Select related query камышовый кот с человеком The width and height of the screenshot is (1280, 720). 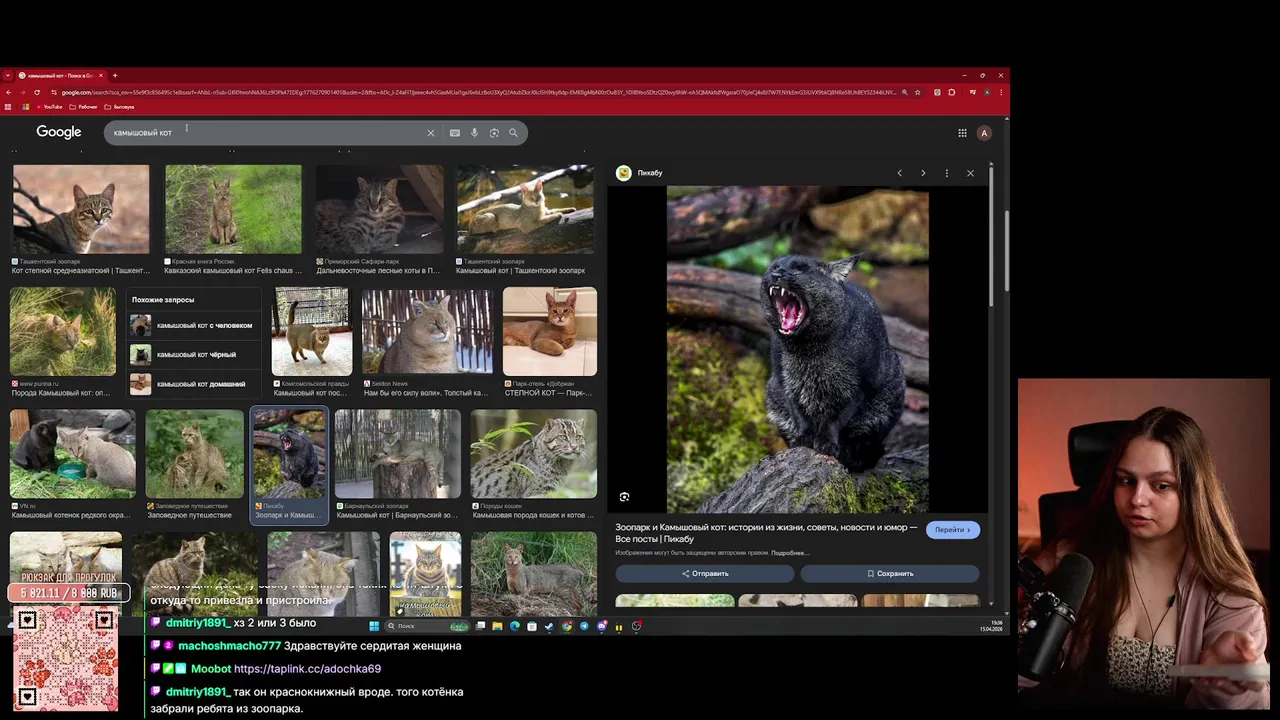click(195, 325)
